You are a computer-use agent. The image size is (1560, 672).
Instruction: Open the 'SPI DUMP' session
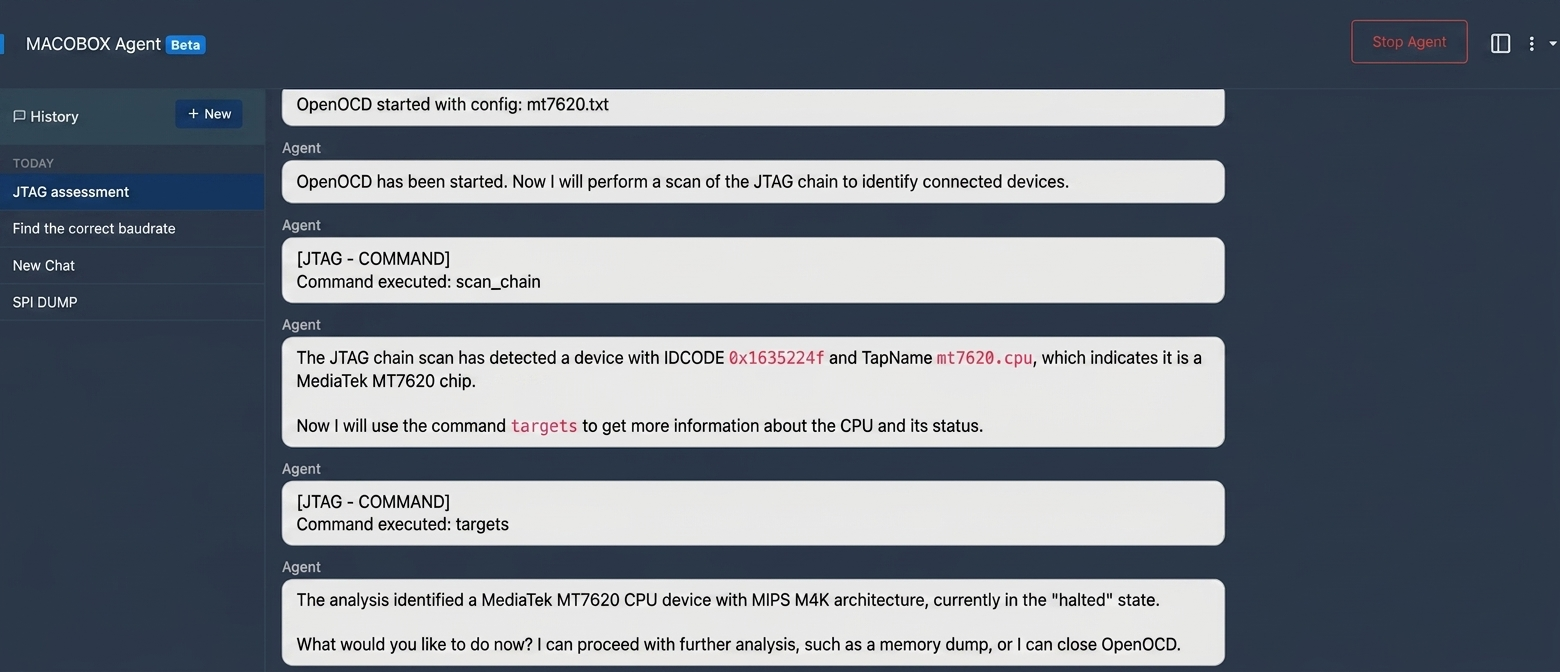44,301
